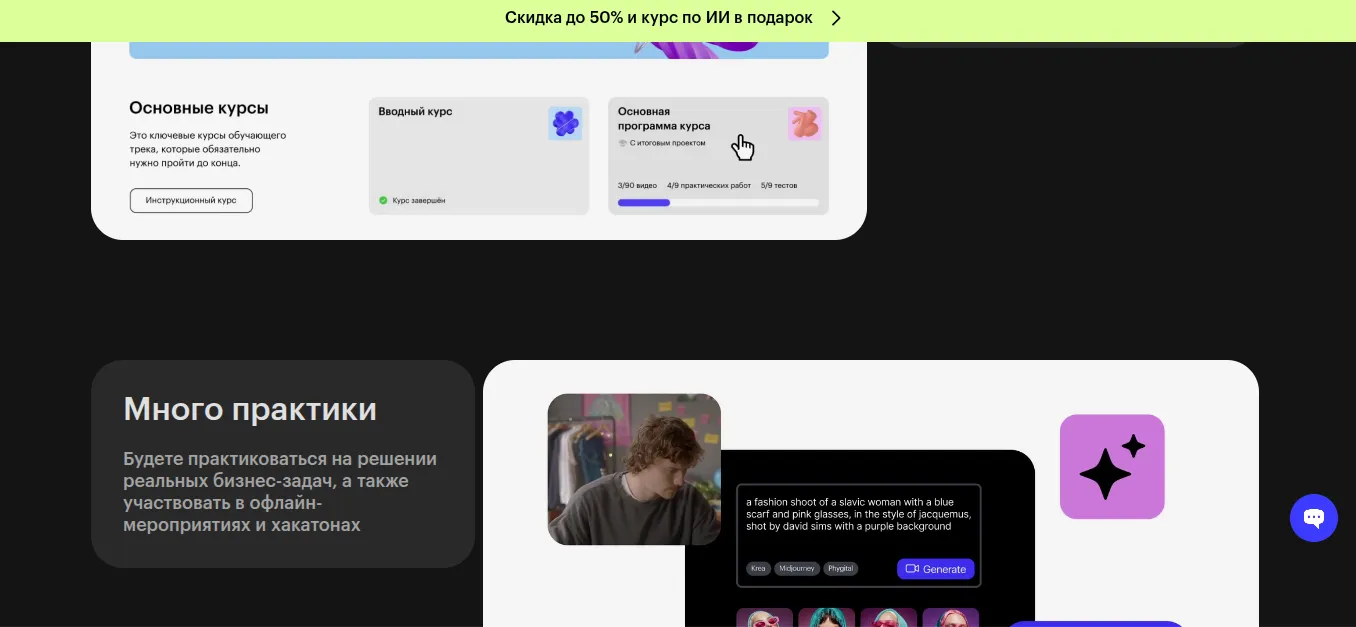Click the Это ключевые курсы обучающего трека description
The width and height of the screenshot is (1356, 627).
coord(208,149)
